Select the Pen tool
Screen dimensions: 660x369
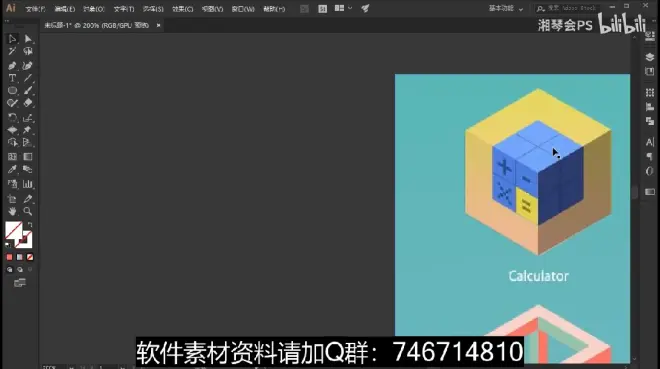coord(12,66)
